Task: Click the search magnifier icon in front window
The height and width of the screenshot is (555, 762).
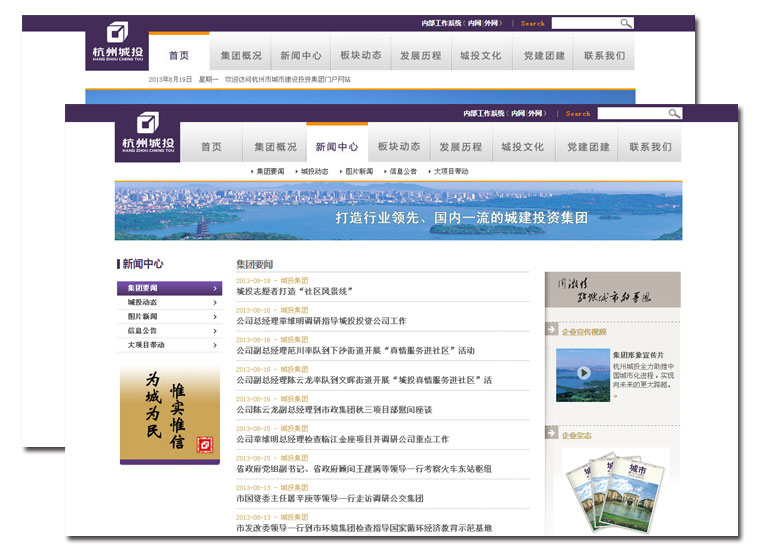Action: tap(674, 114)
